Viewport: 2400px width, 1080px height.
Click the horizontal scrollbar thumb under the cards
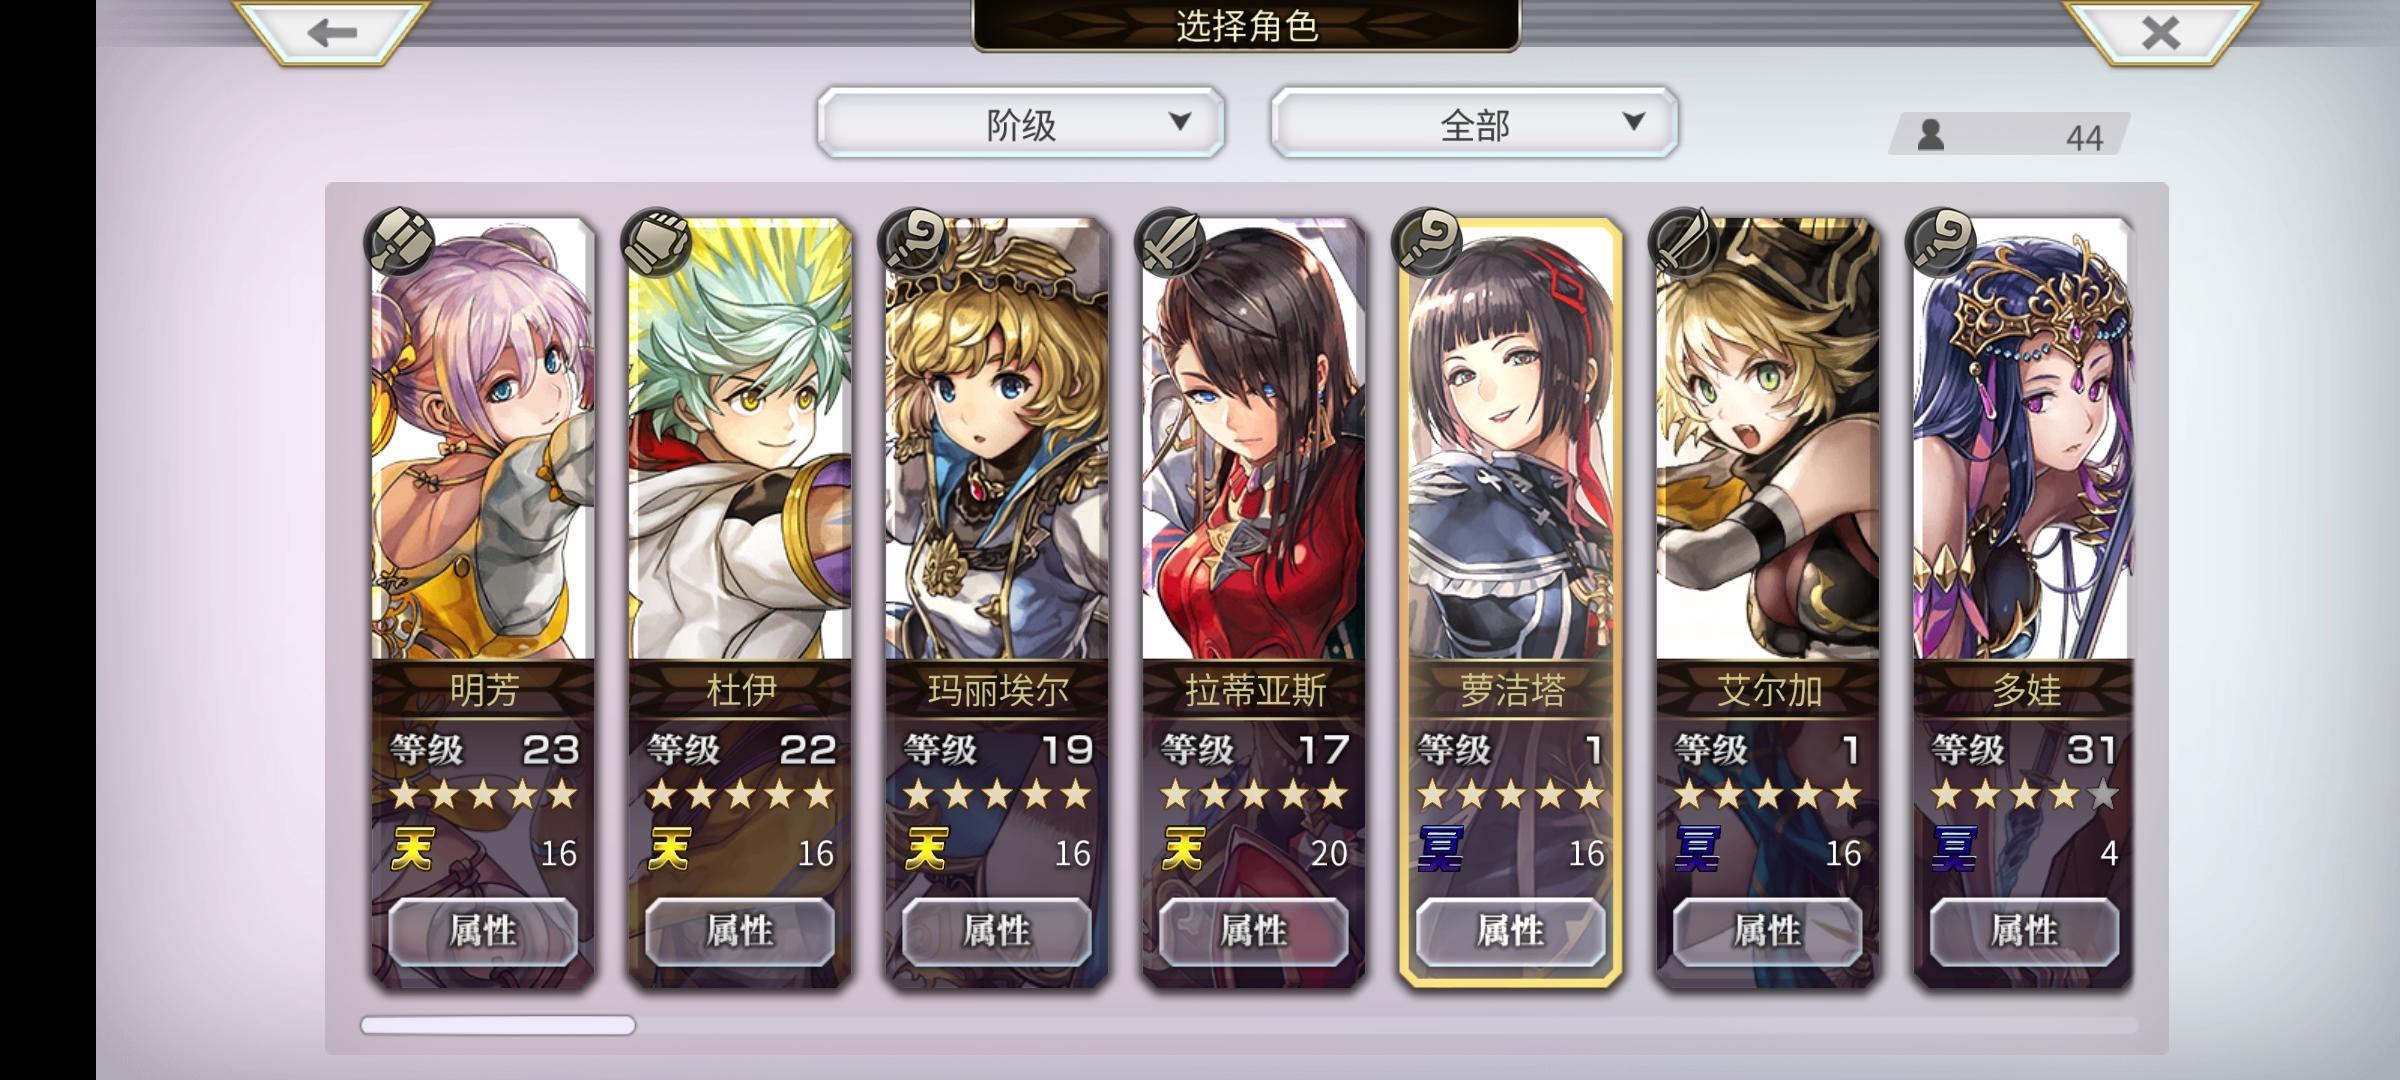498,1025
